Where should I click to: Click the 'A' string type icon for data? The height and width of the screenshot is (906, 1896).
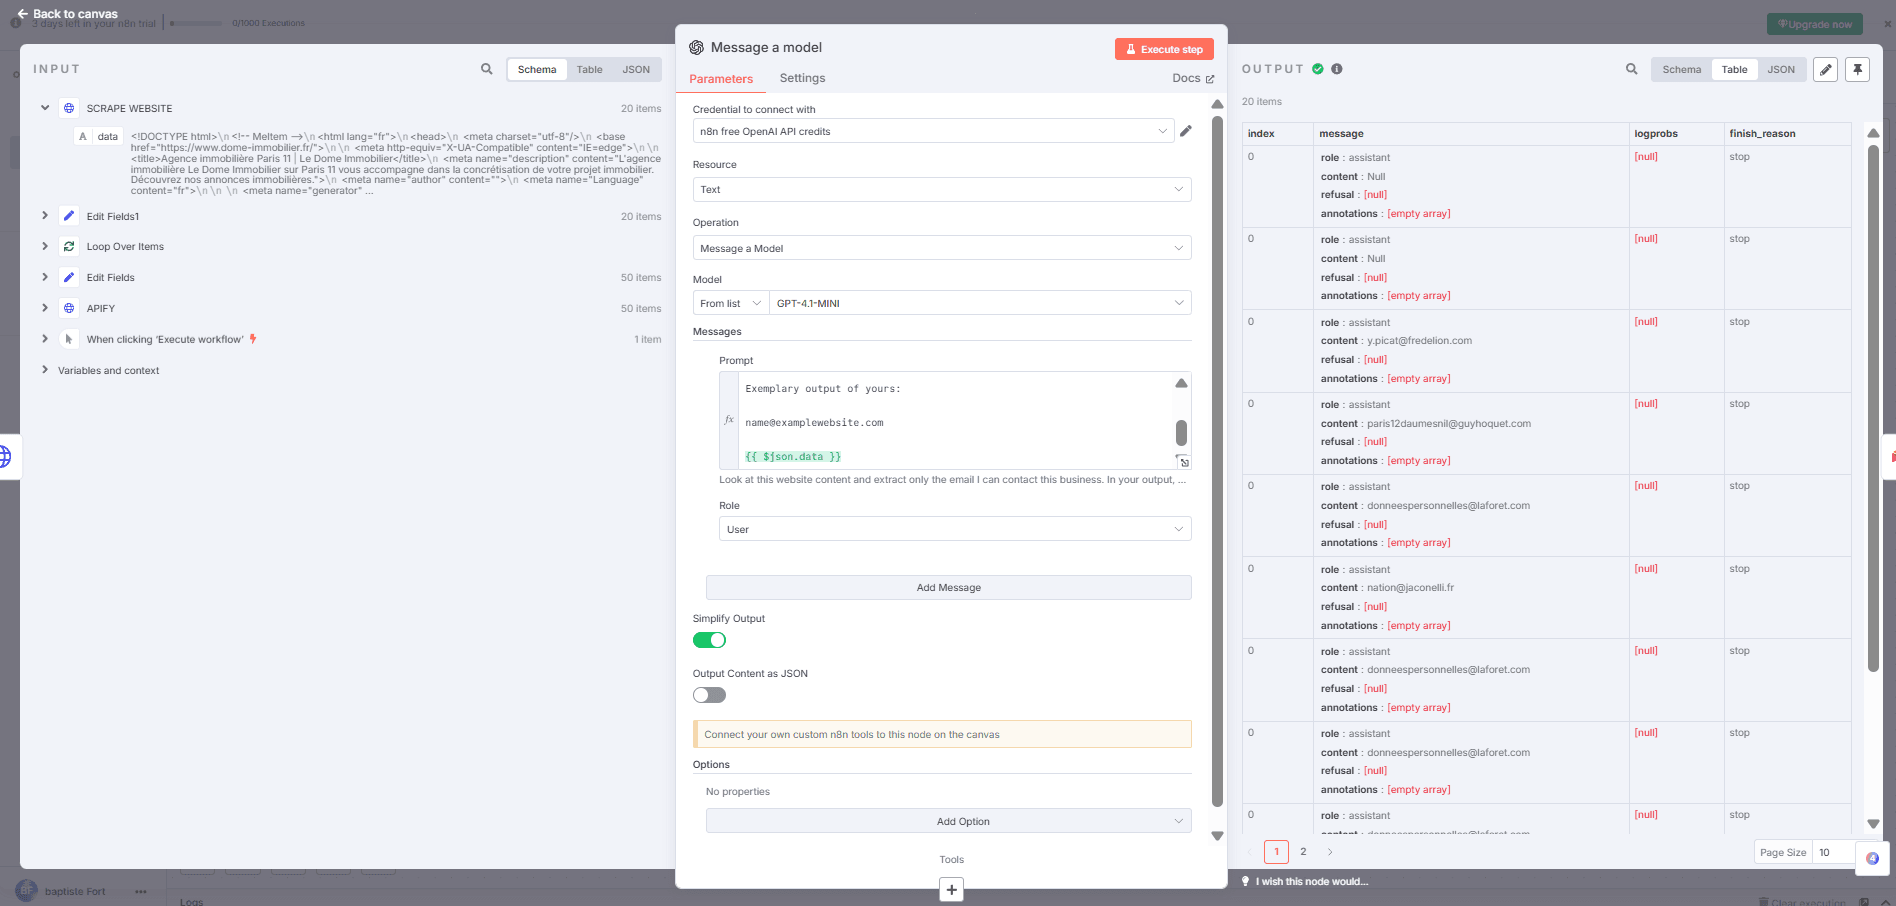[83, 136]
